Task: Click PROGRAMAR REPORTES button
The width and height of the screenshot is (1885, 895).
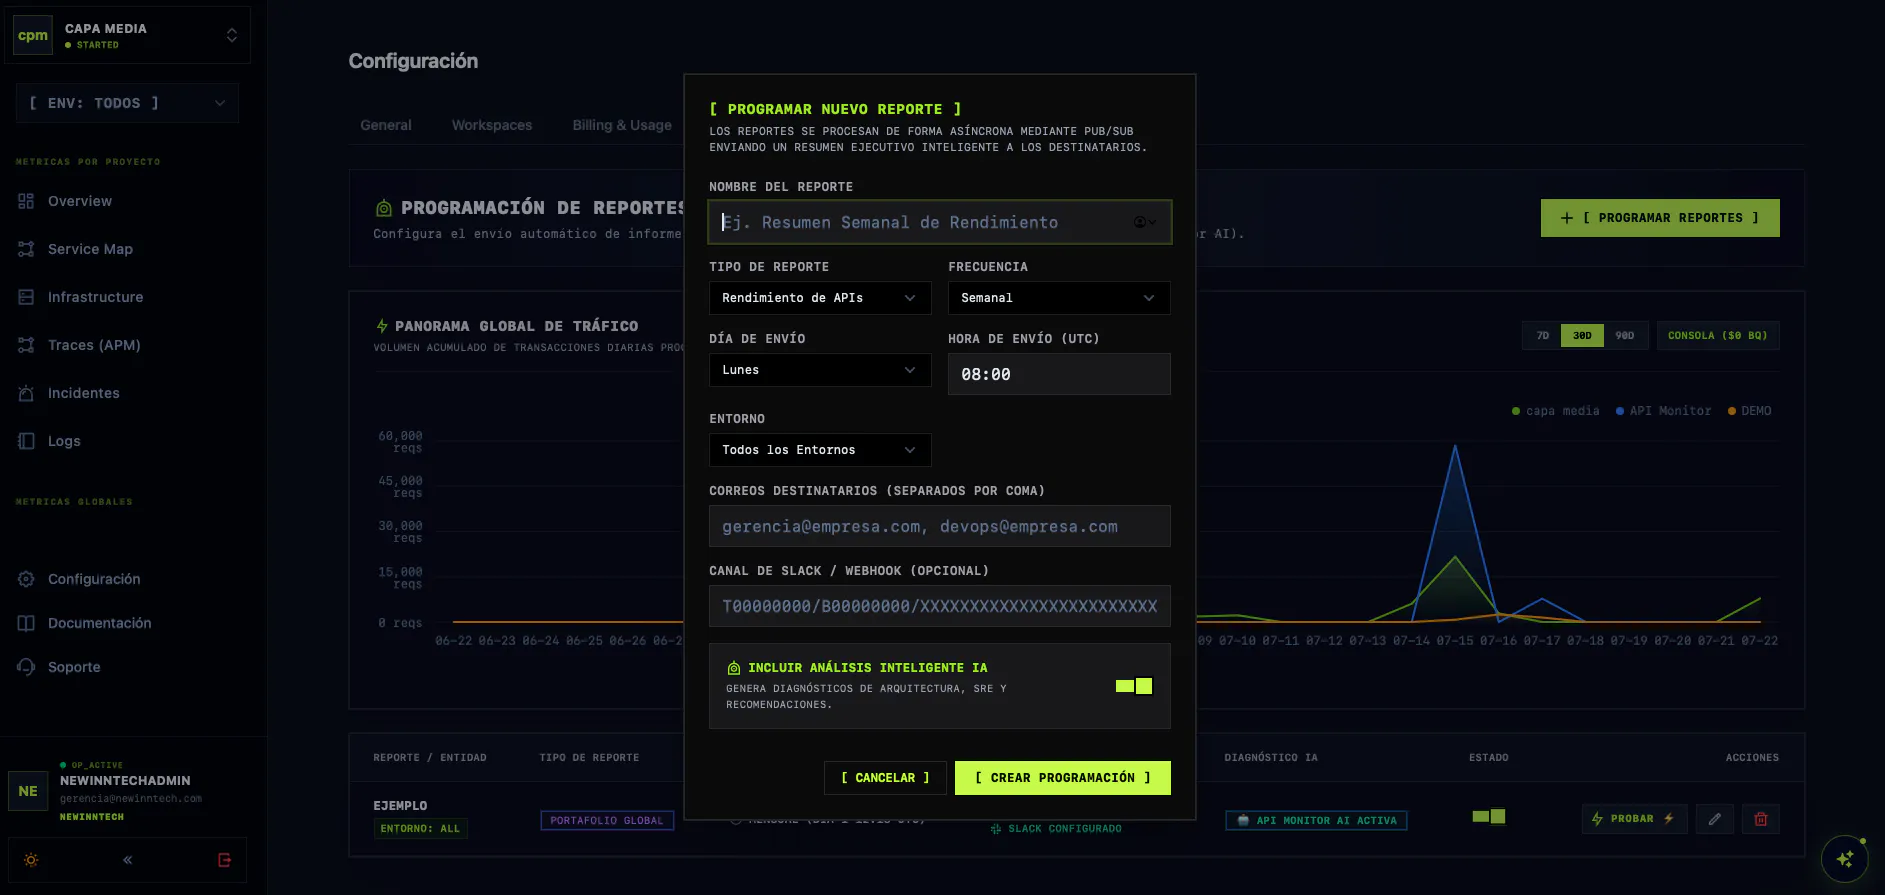Action: tap(1660, 218)
